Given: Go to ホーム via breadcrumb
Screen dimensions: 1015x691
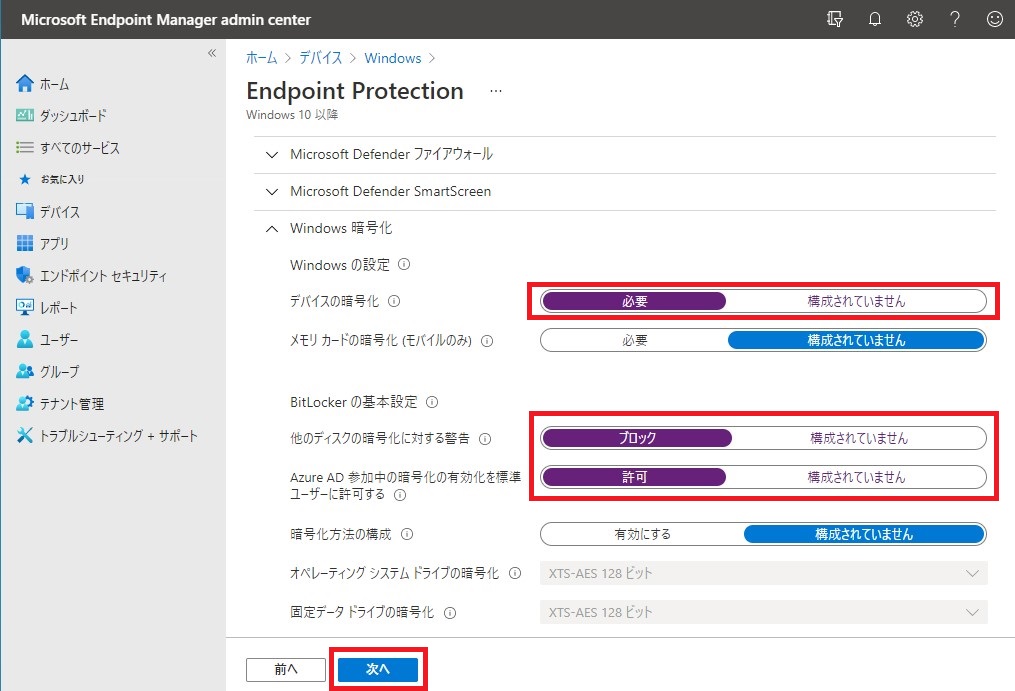Looking at the screenshot, I should (262, 58).
